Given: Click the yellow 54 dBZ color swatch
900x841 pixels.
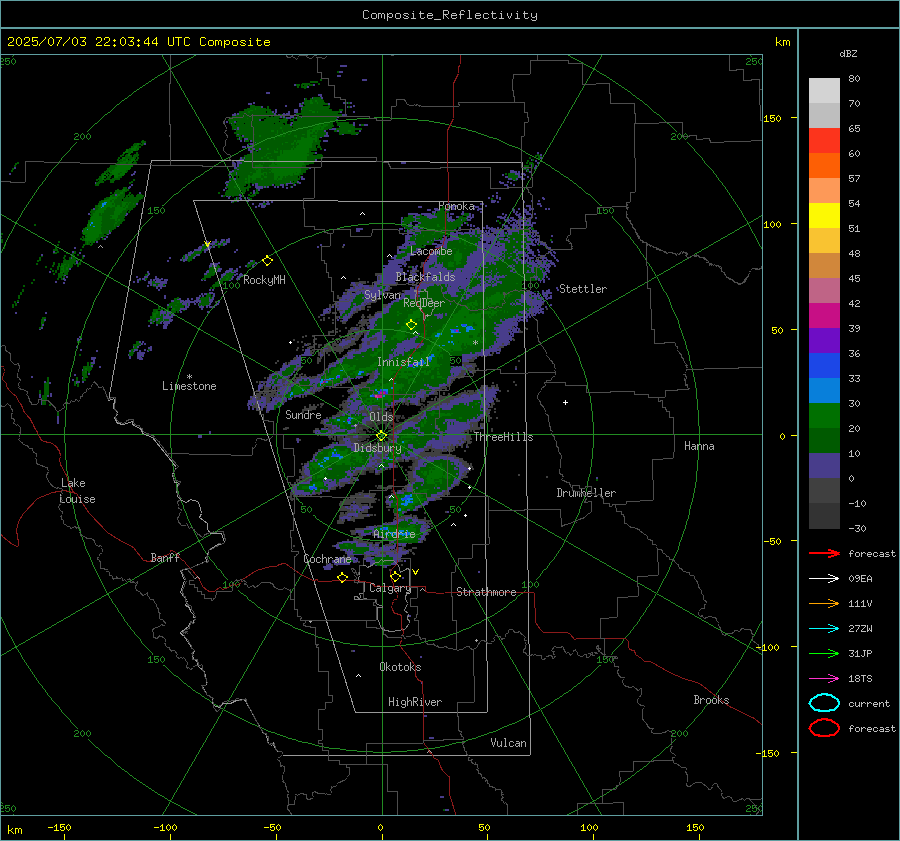Looking at the screenshot, I should click(x=824, y=215).
